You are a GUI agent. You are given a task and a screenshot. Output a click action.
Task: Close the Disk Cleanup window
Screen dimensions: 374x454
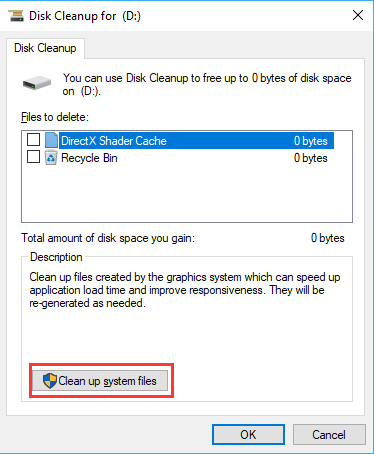[358, 15]
